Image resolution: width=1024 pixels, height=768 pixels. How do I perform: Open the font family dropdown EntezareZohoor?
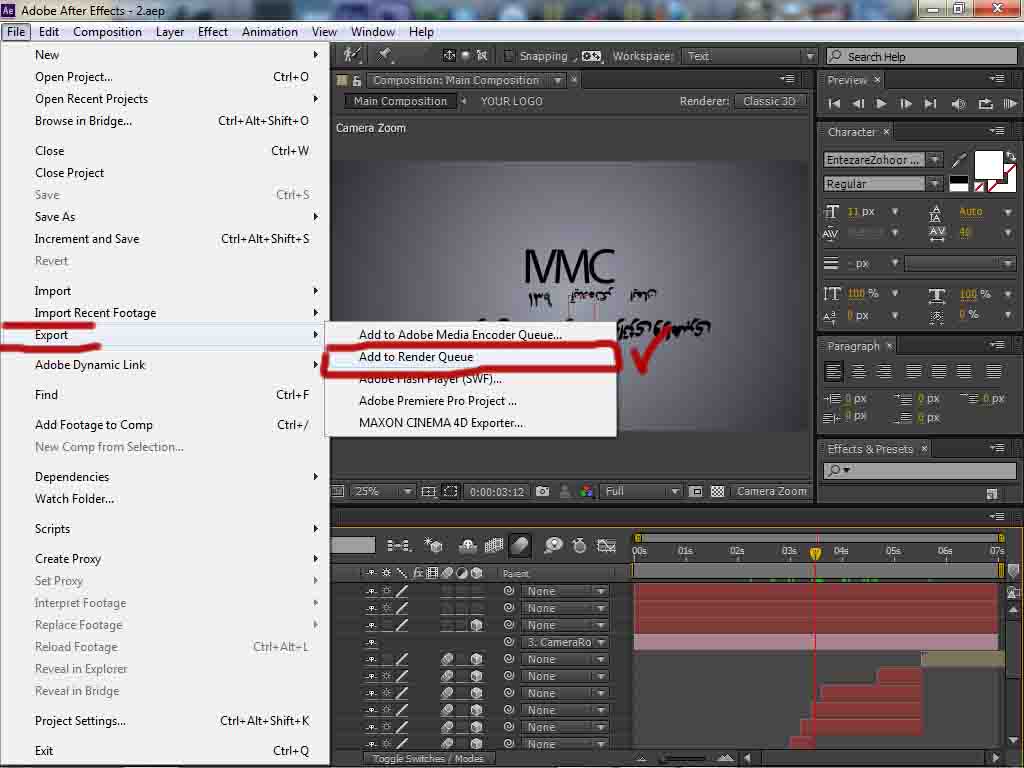tap(935, 160)
